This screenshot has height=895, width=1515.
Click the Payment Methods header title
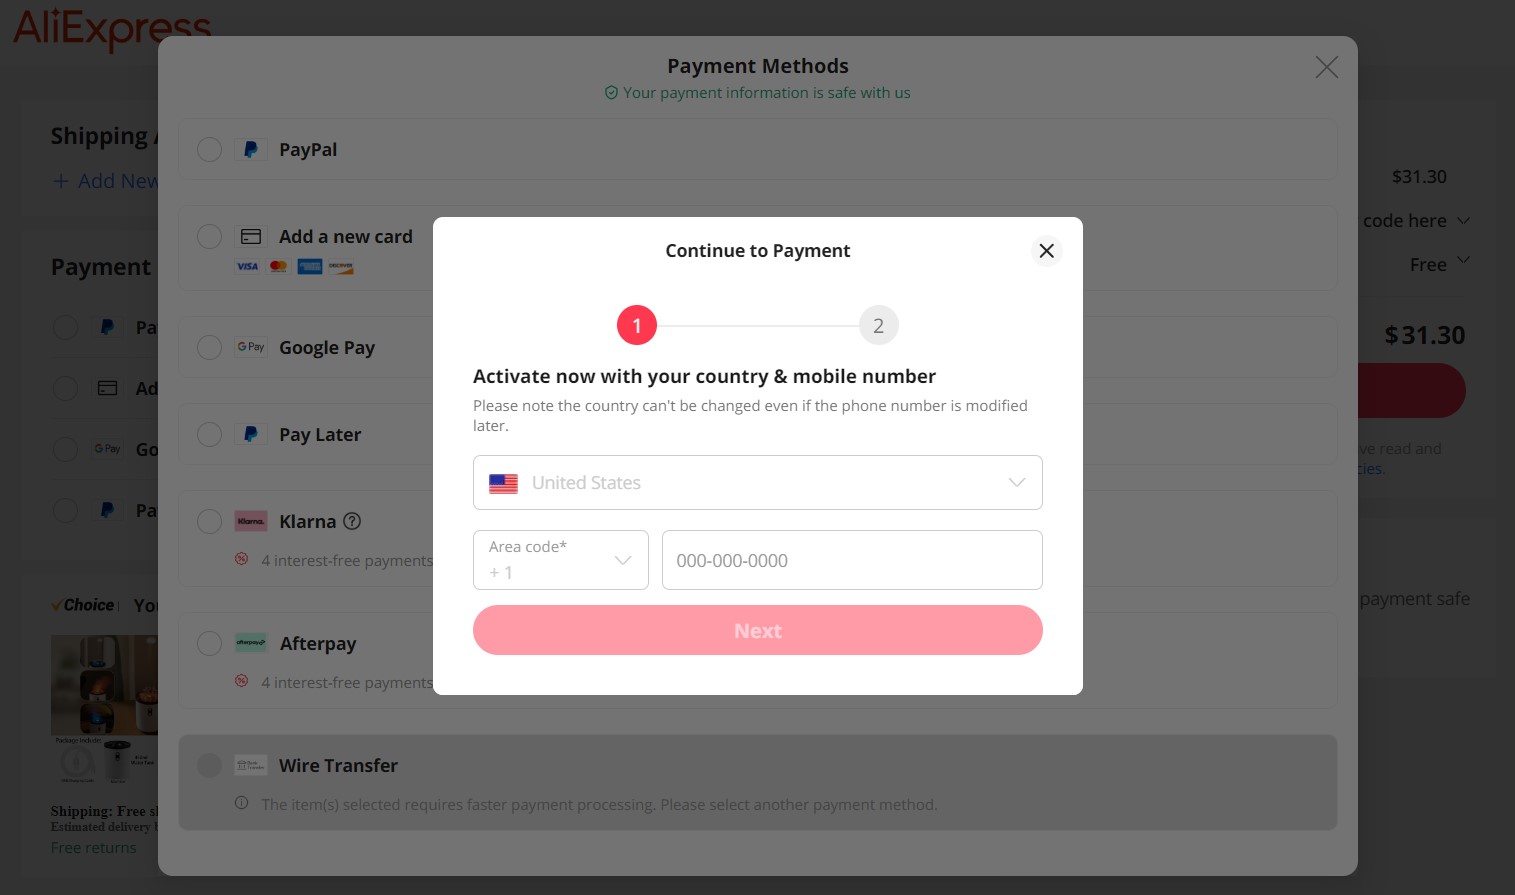757,66
